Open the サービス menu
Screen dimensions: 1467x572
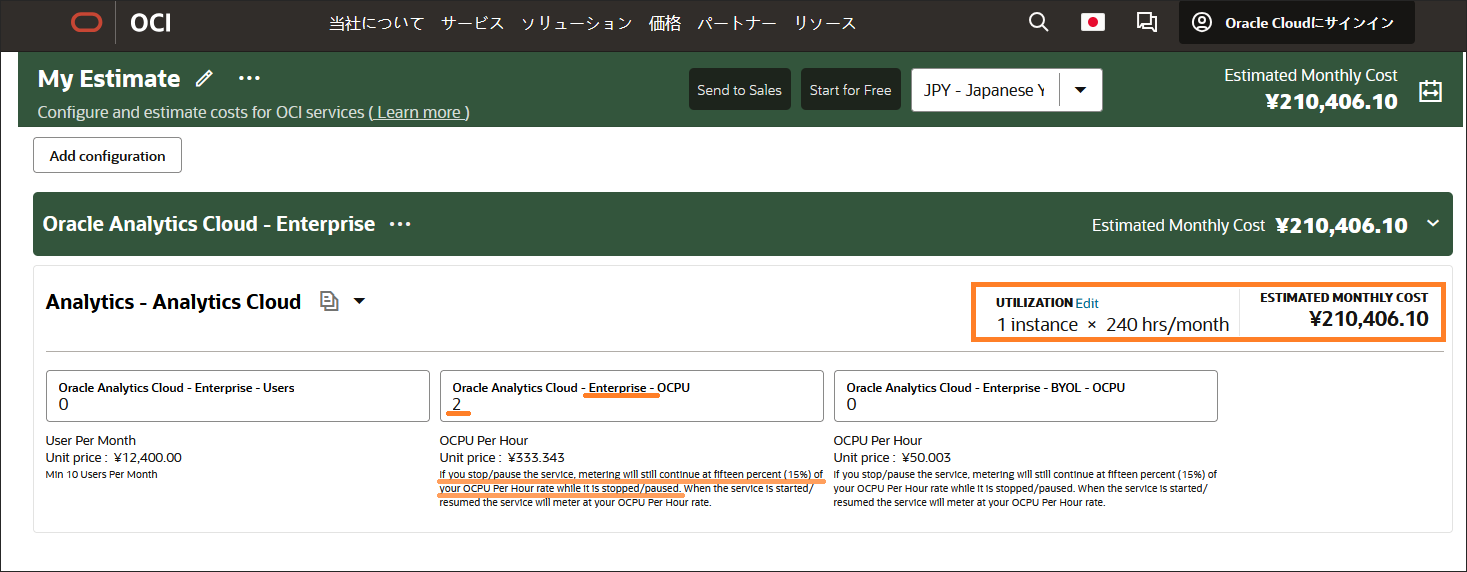pyautogui.click(x=472, y=23)
